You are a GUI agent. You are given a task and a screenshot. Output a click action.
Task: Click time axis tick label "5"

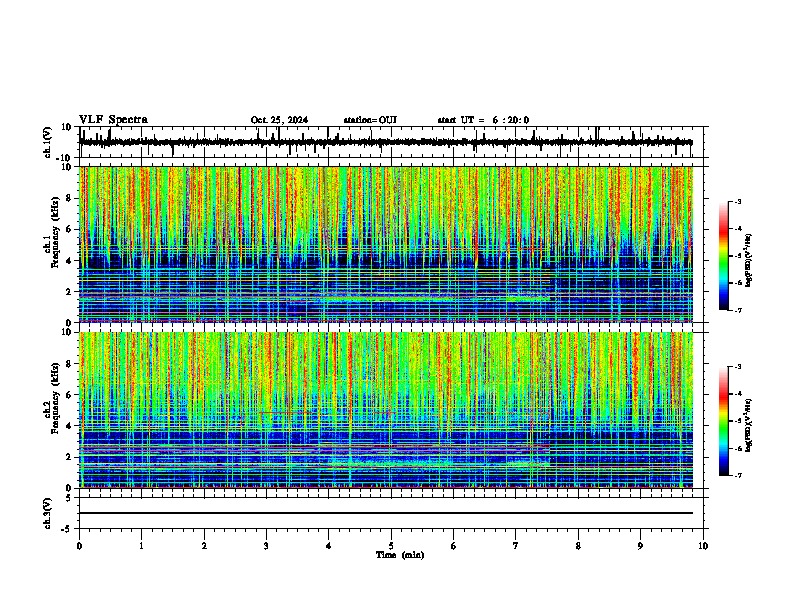(x=391, y=546)
